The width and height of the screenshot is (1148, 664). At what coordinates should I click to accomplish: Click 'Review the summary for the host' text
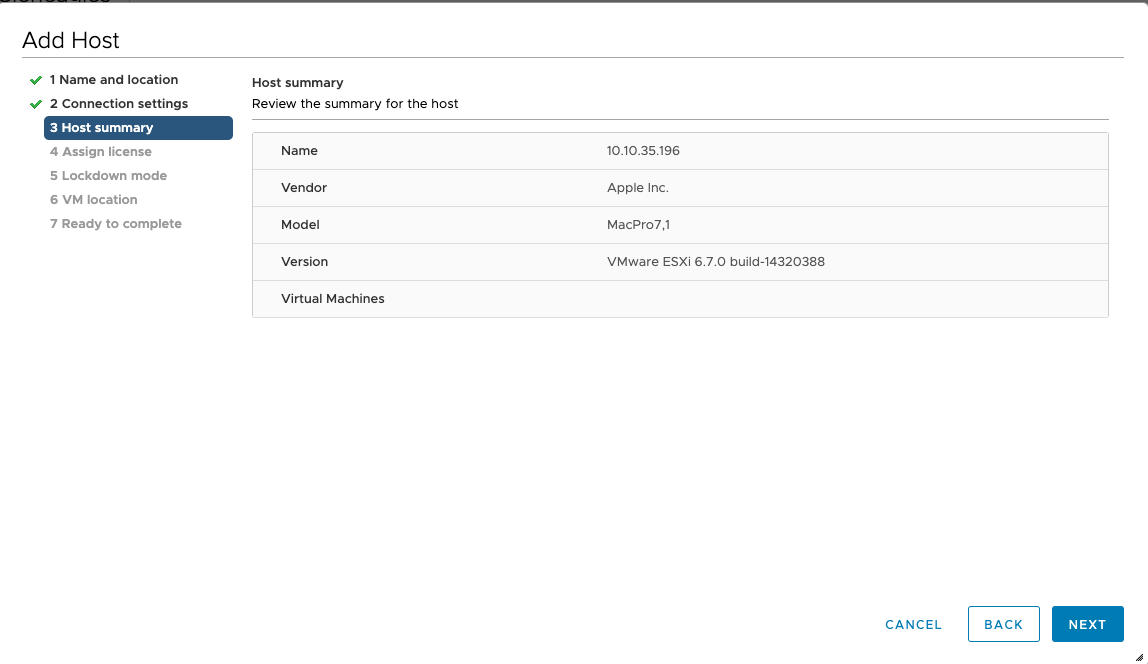(355, 104)
